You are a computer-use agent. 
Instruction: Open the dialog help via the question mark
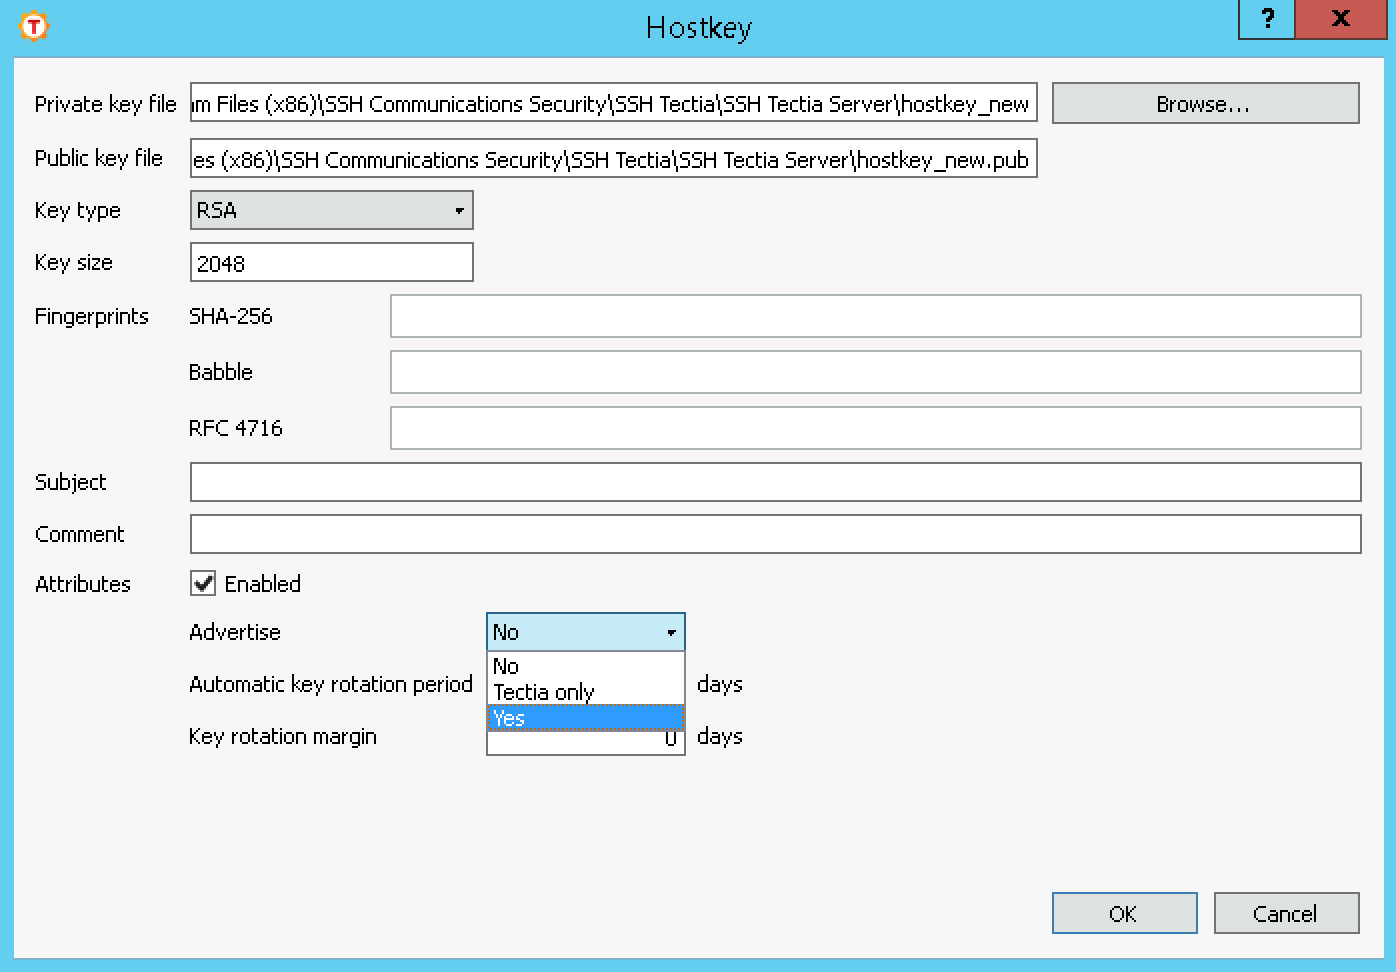[x=1266, y=19]
